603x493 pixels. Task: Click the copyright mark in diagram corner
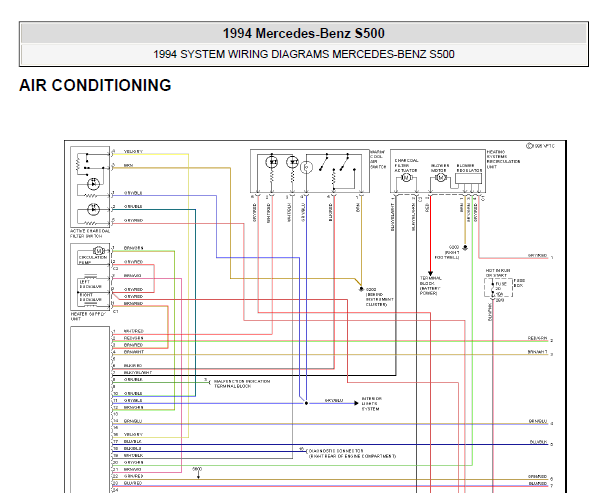coord(540,146)
